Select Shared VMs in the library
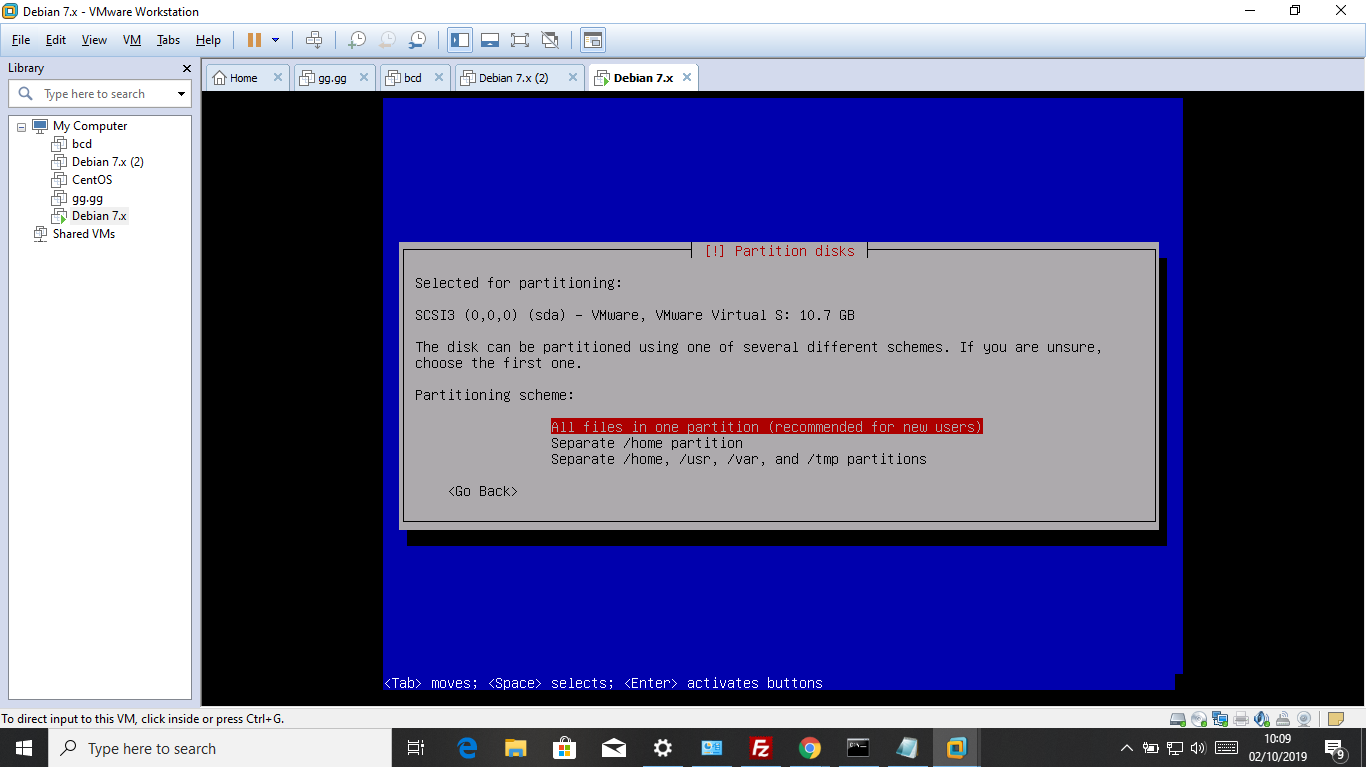The height and width of the screenshot is (767, 1366). 84,234
